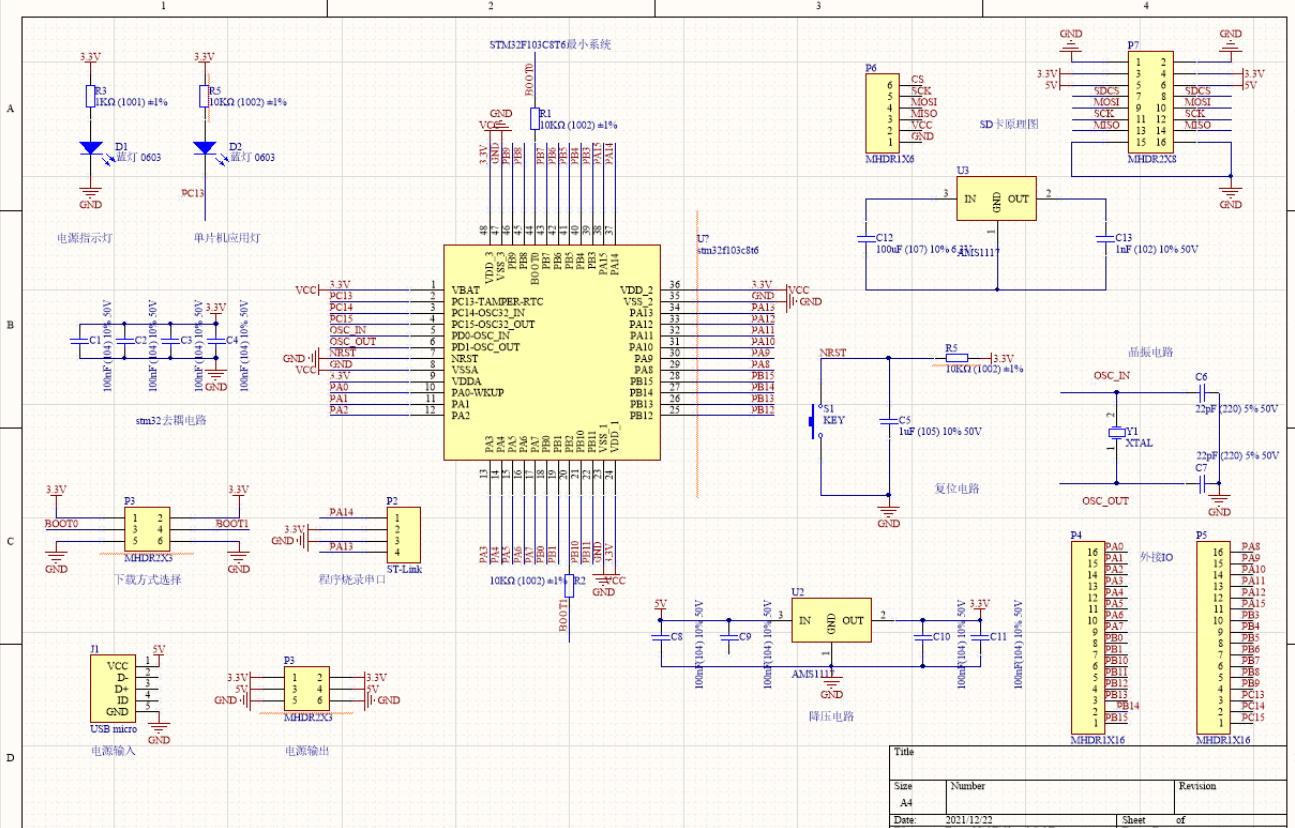The height and width of the screenshot is (828, 1295).
Task: Click the 'A4' size value
Action: [906, 802]
